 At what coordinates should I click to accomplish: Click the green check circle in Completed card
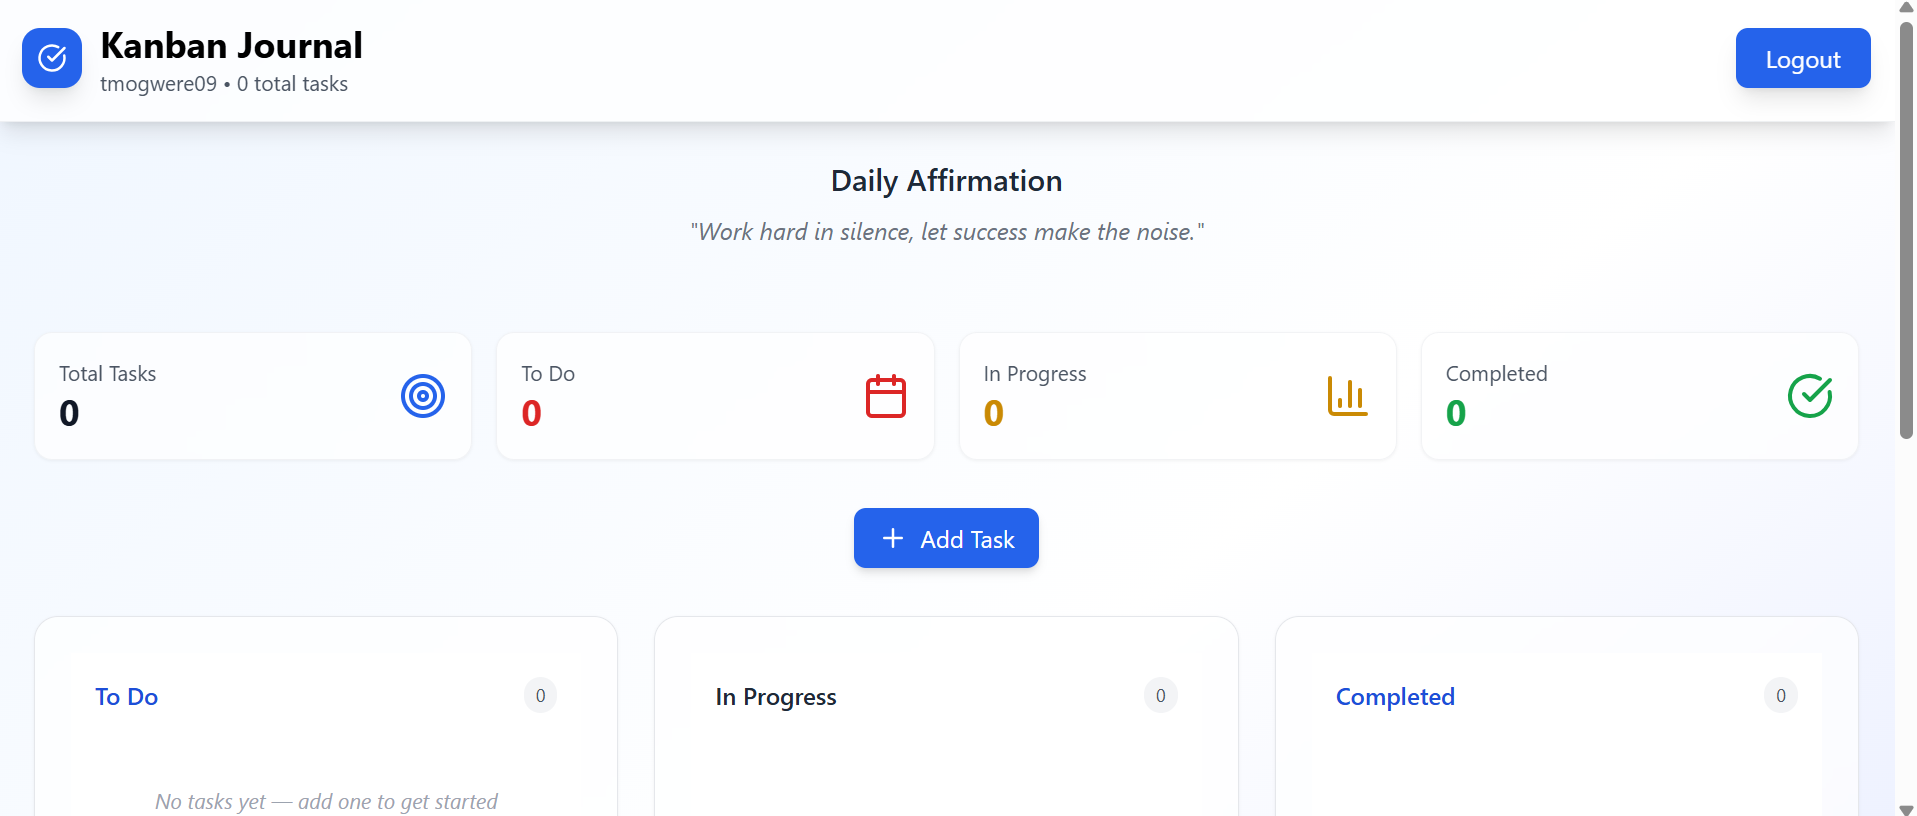[1810, 396]
